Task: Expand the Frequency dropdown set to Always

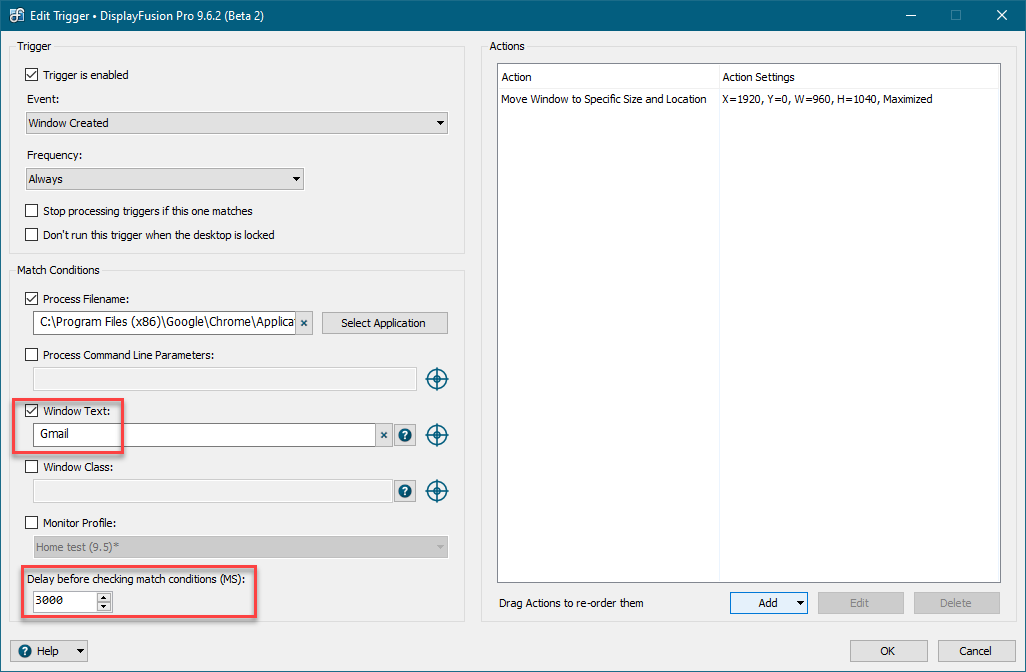Action: [165, 179]
